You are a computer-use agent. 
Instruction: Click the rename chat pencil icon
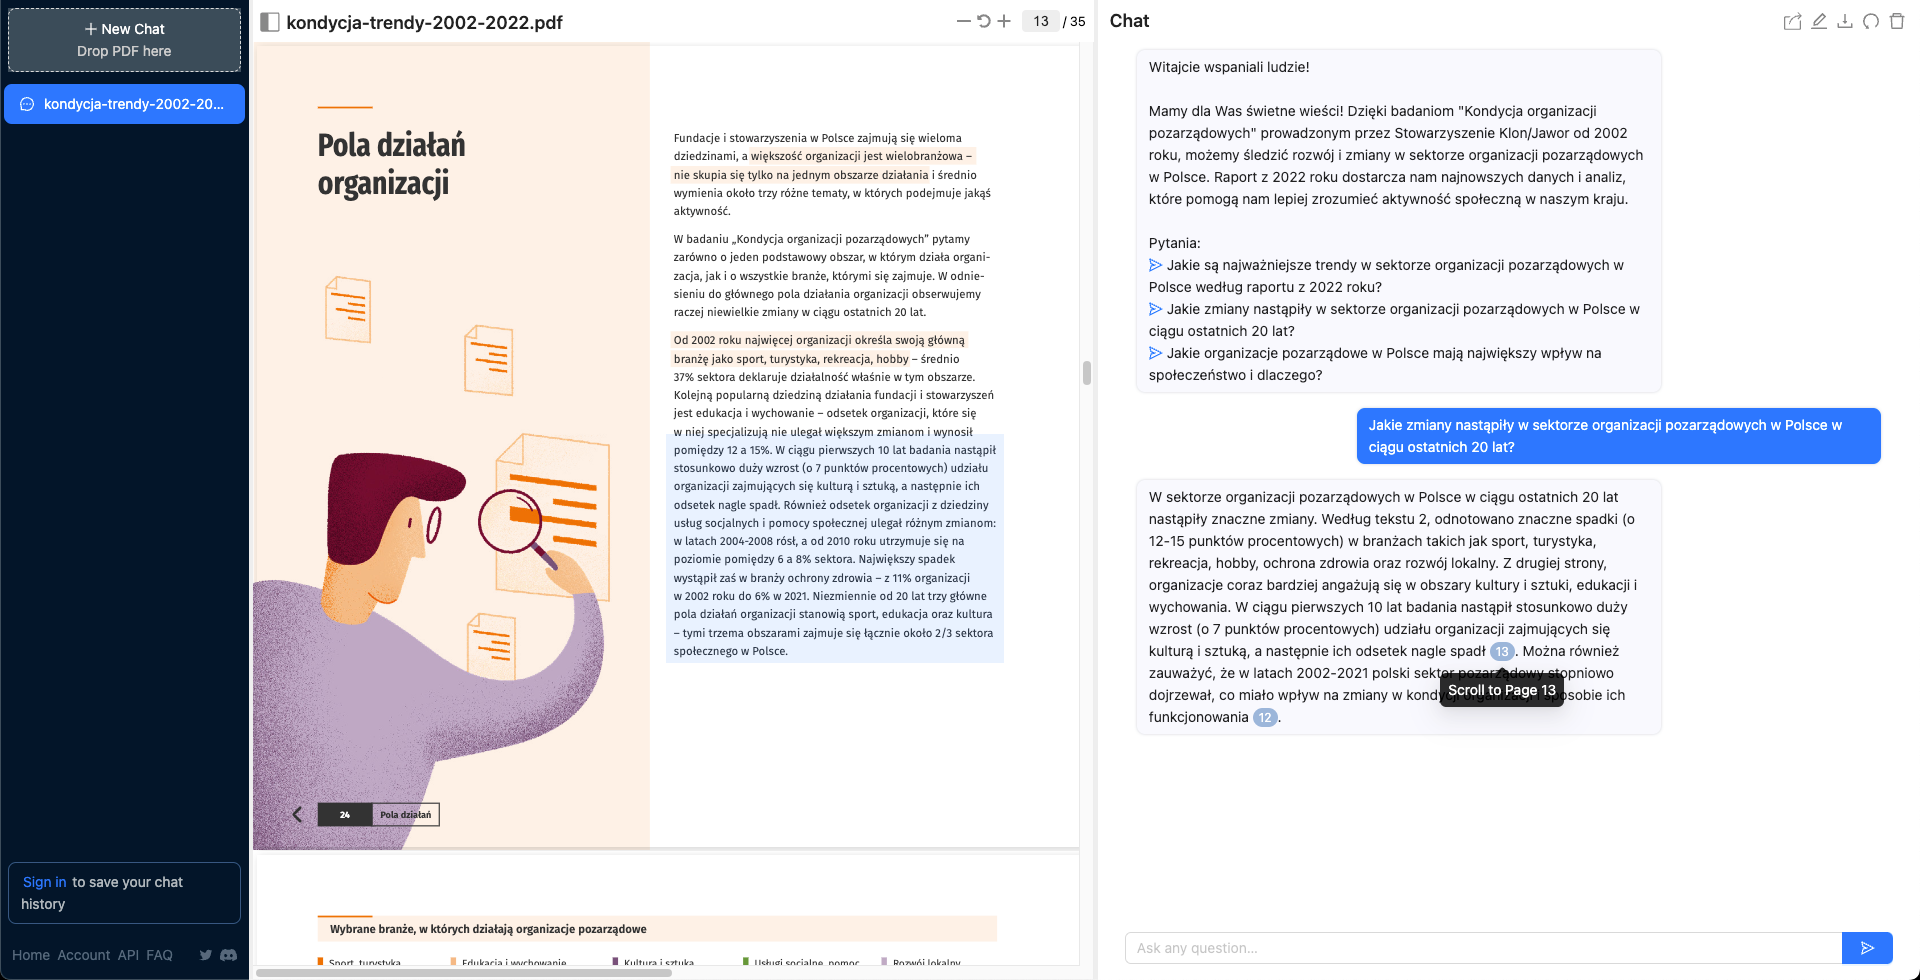[1818, 21]
